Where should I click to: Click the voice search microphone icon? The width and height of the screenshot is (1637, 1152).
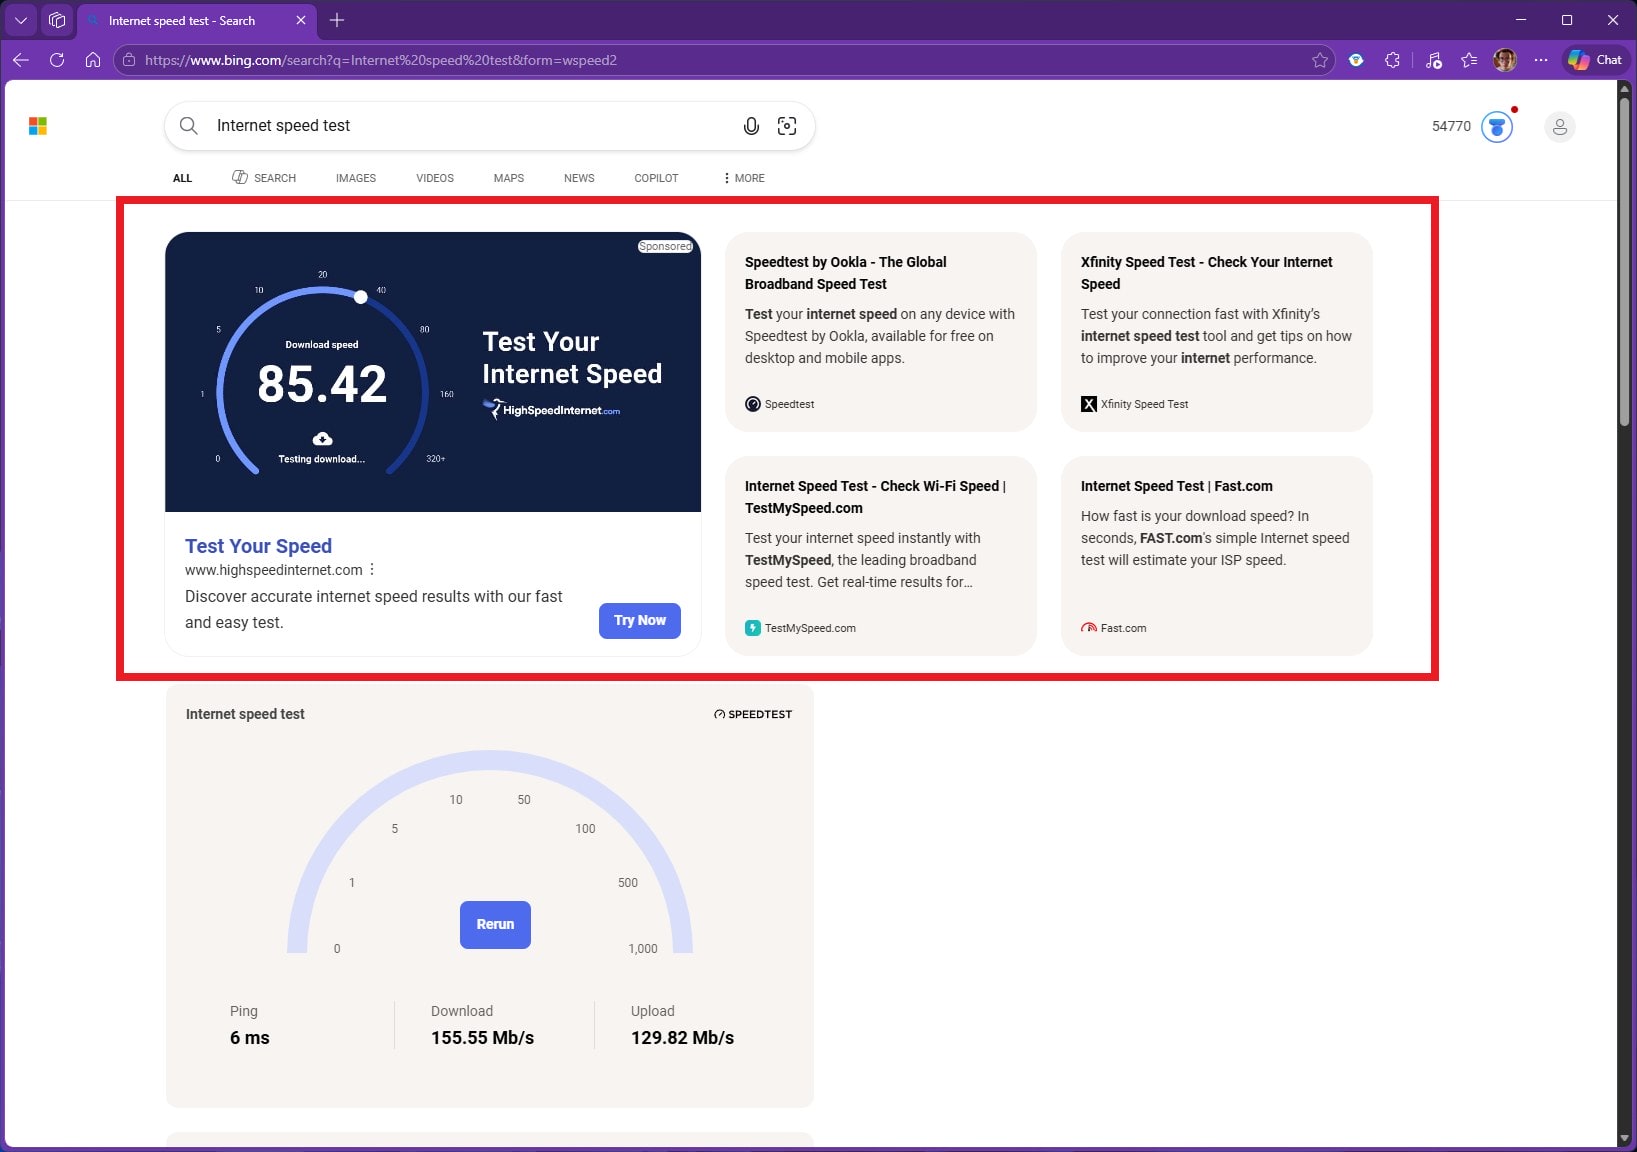coord(750,126)
